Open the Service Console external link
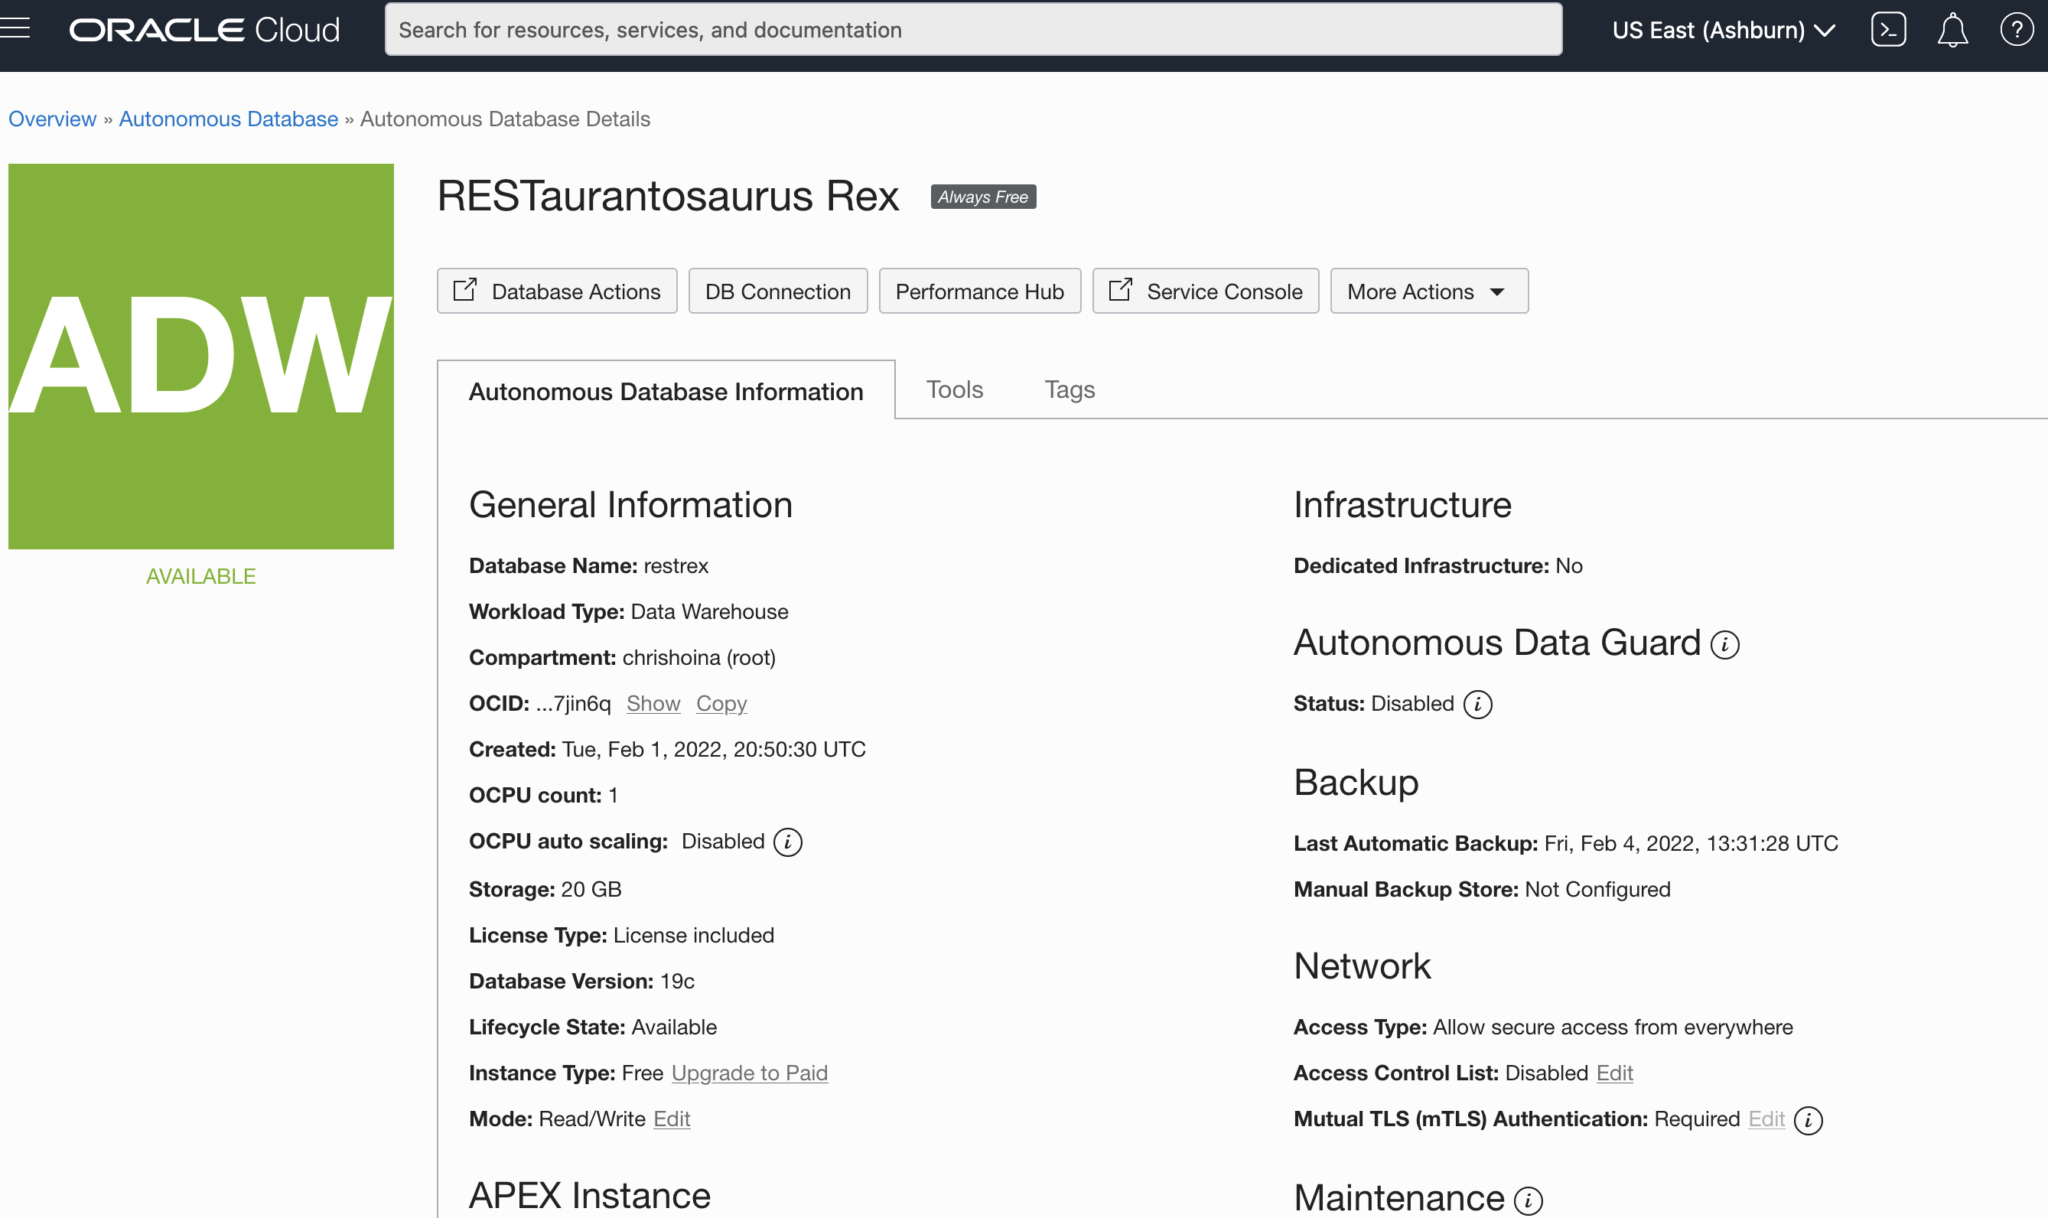 [x=1205, y=291]
